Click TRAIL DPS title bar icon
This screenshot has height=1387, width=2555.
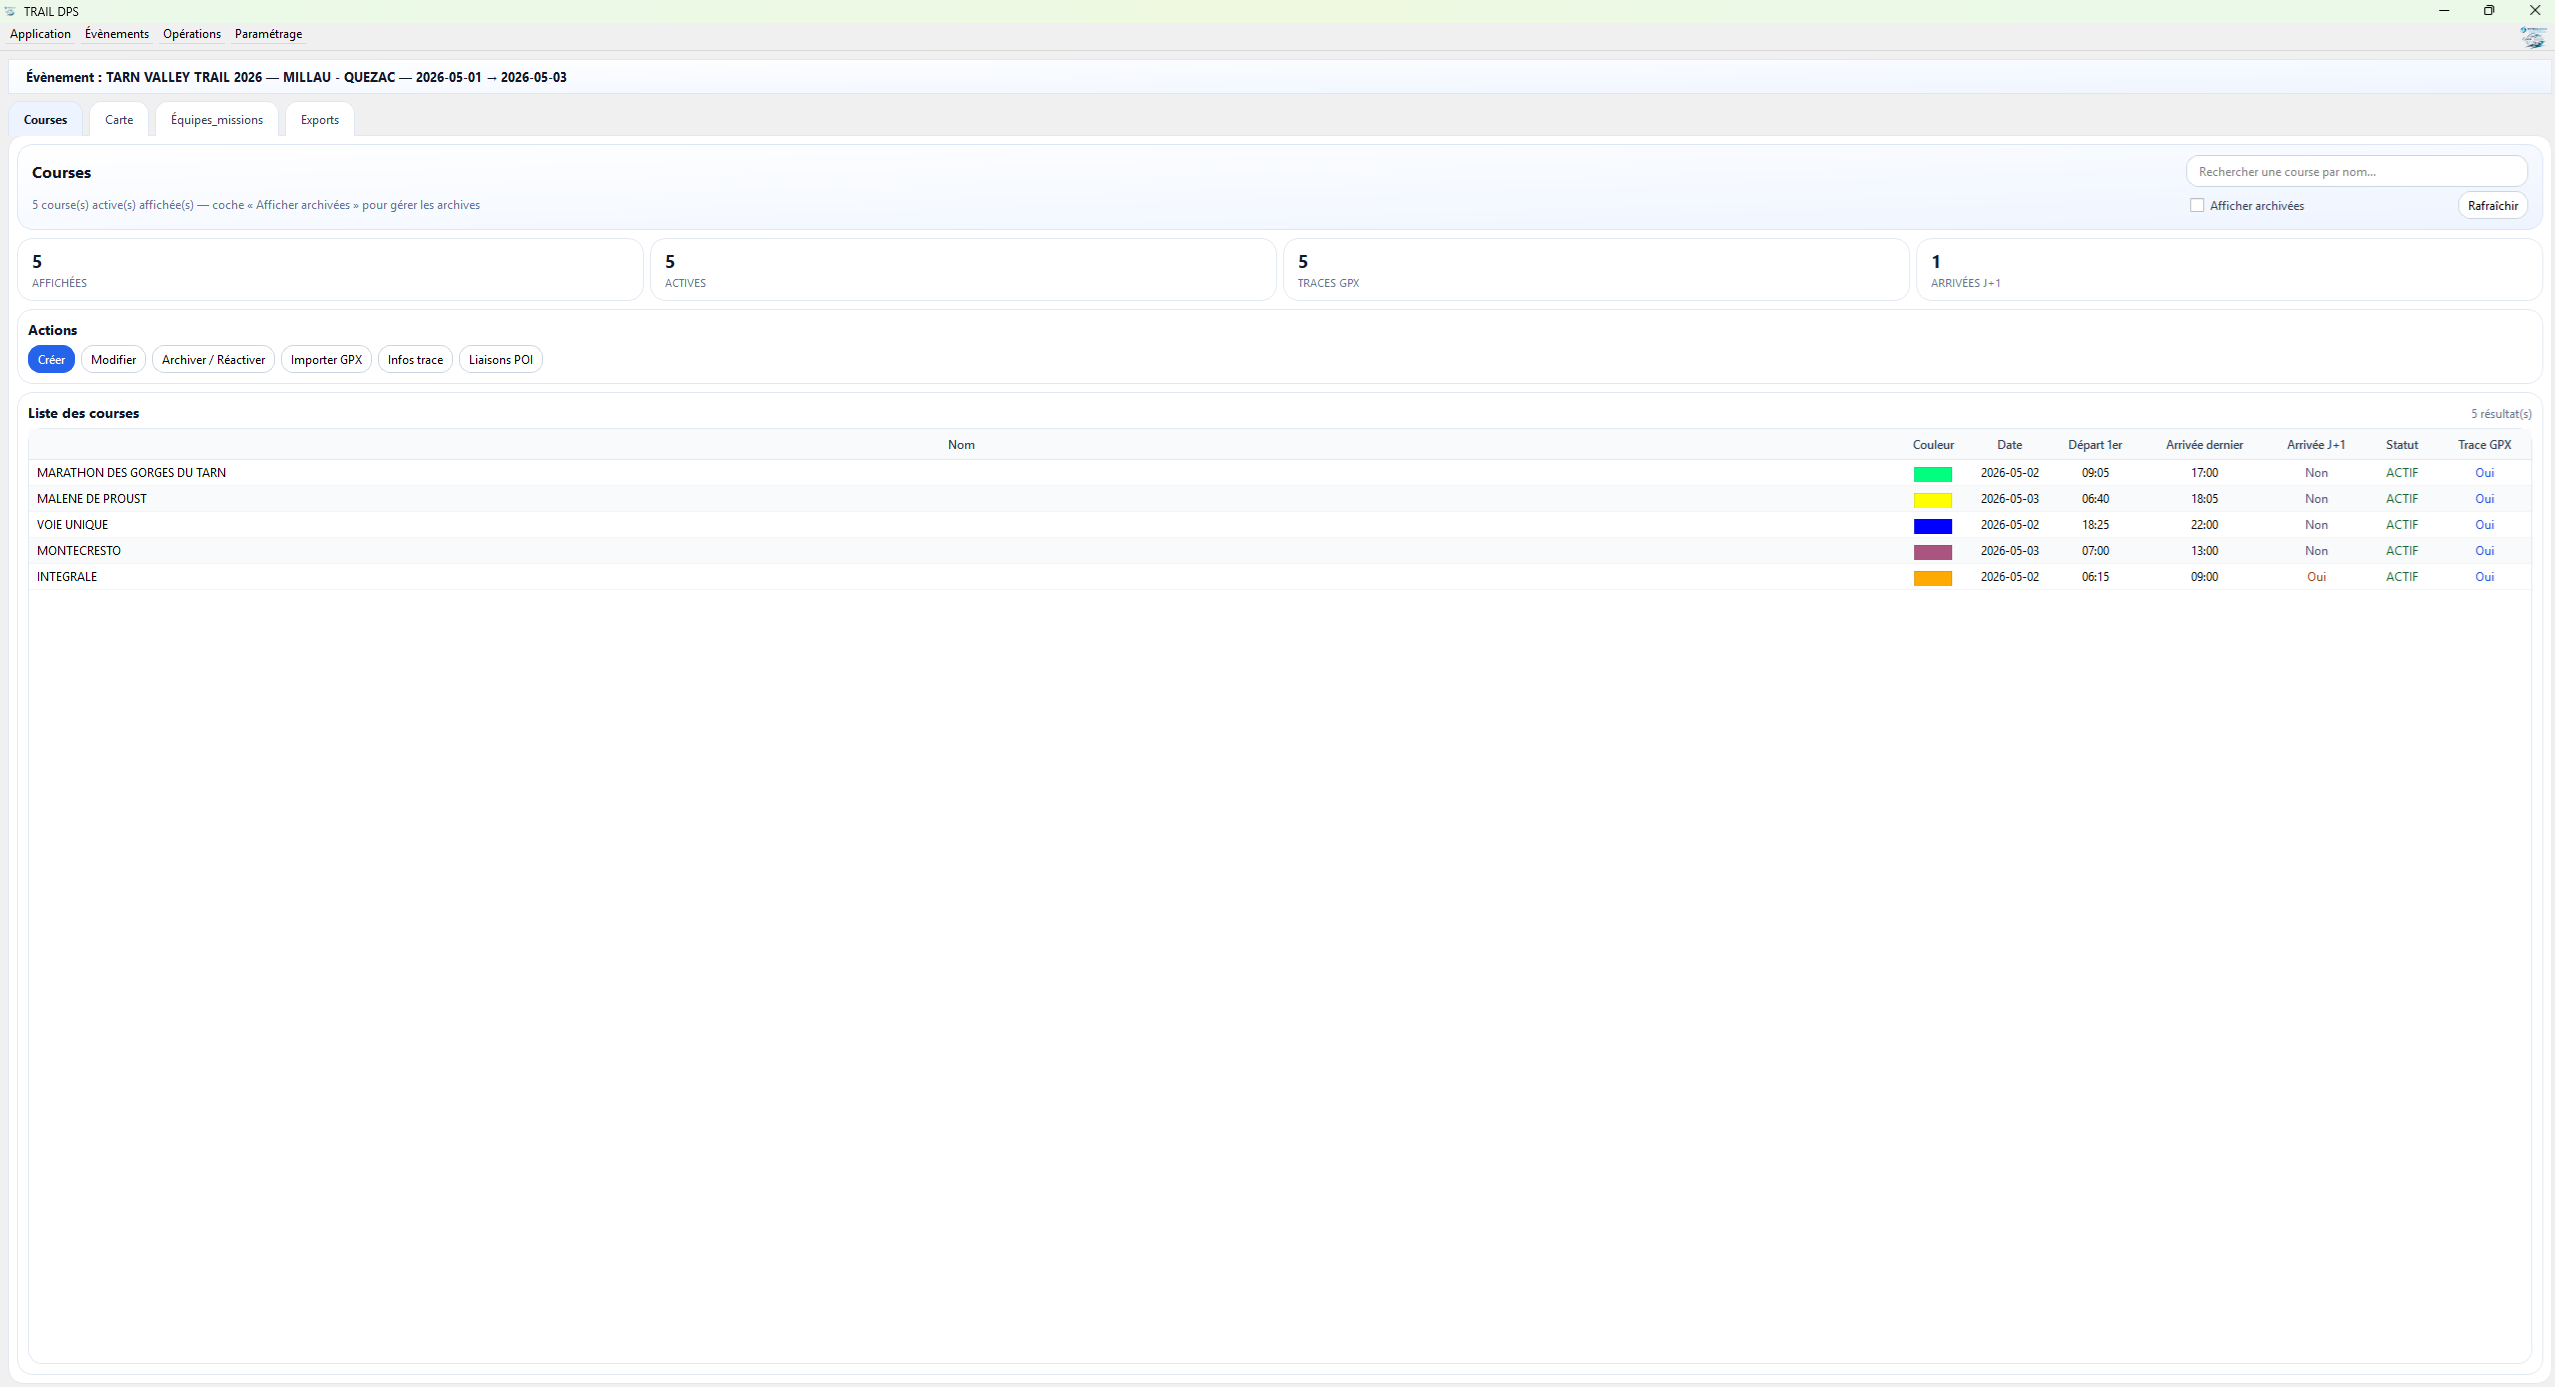click(x=10, y=11)
